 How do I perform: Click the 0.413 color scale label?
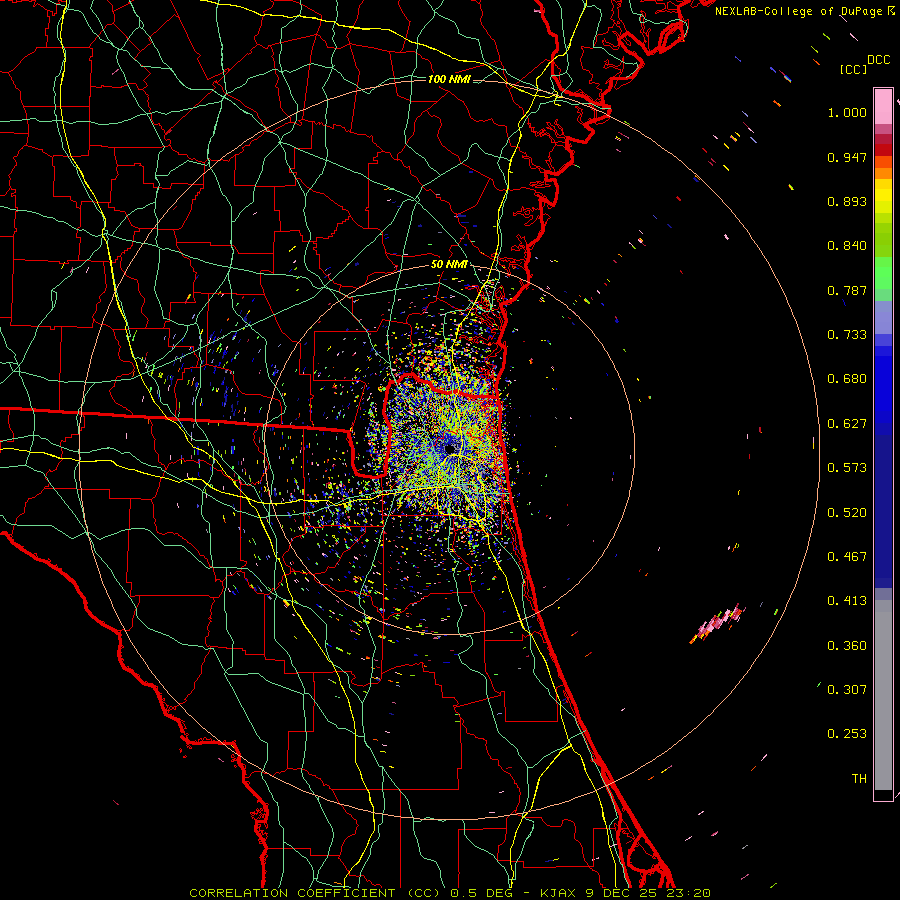coord(847,601)
